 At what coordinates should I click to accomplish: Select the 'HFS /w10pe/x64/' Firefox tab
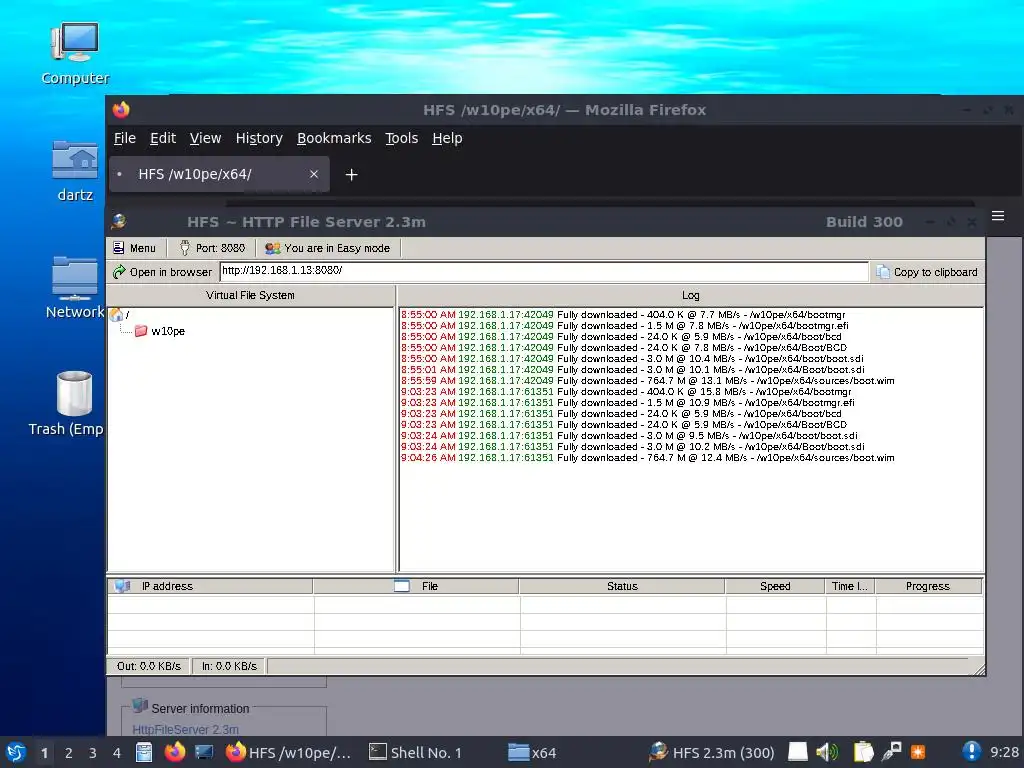[219, 174]
